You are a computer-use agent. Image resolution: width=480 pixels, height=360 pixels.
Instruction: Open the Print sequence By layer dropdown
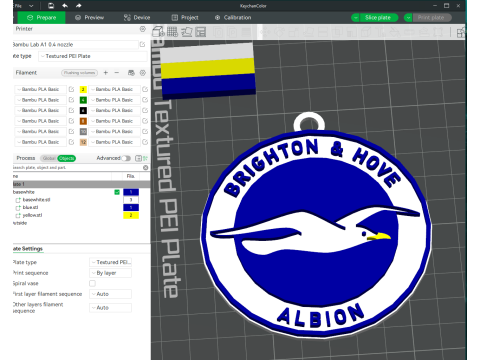click(x=110, y=273)
